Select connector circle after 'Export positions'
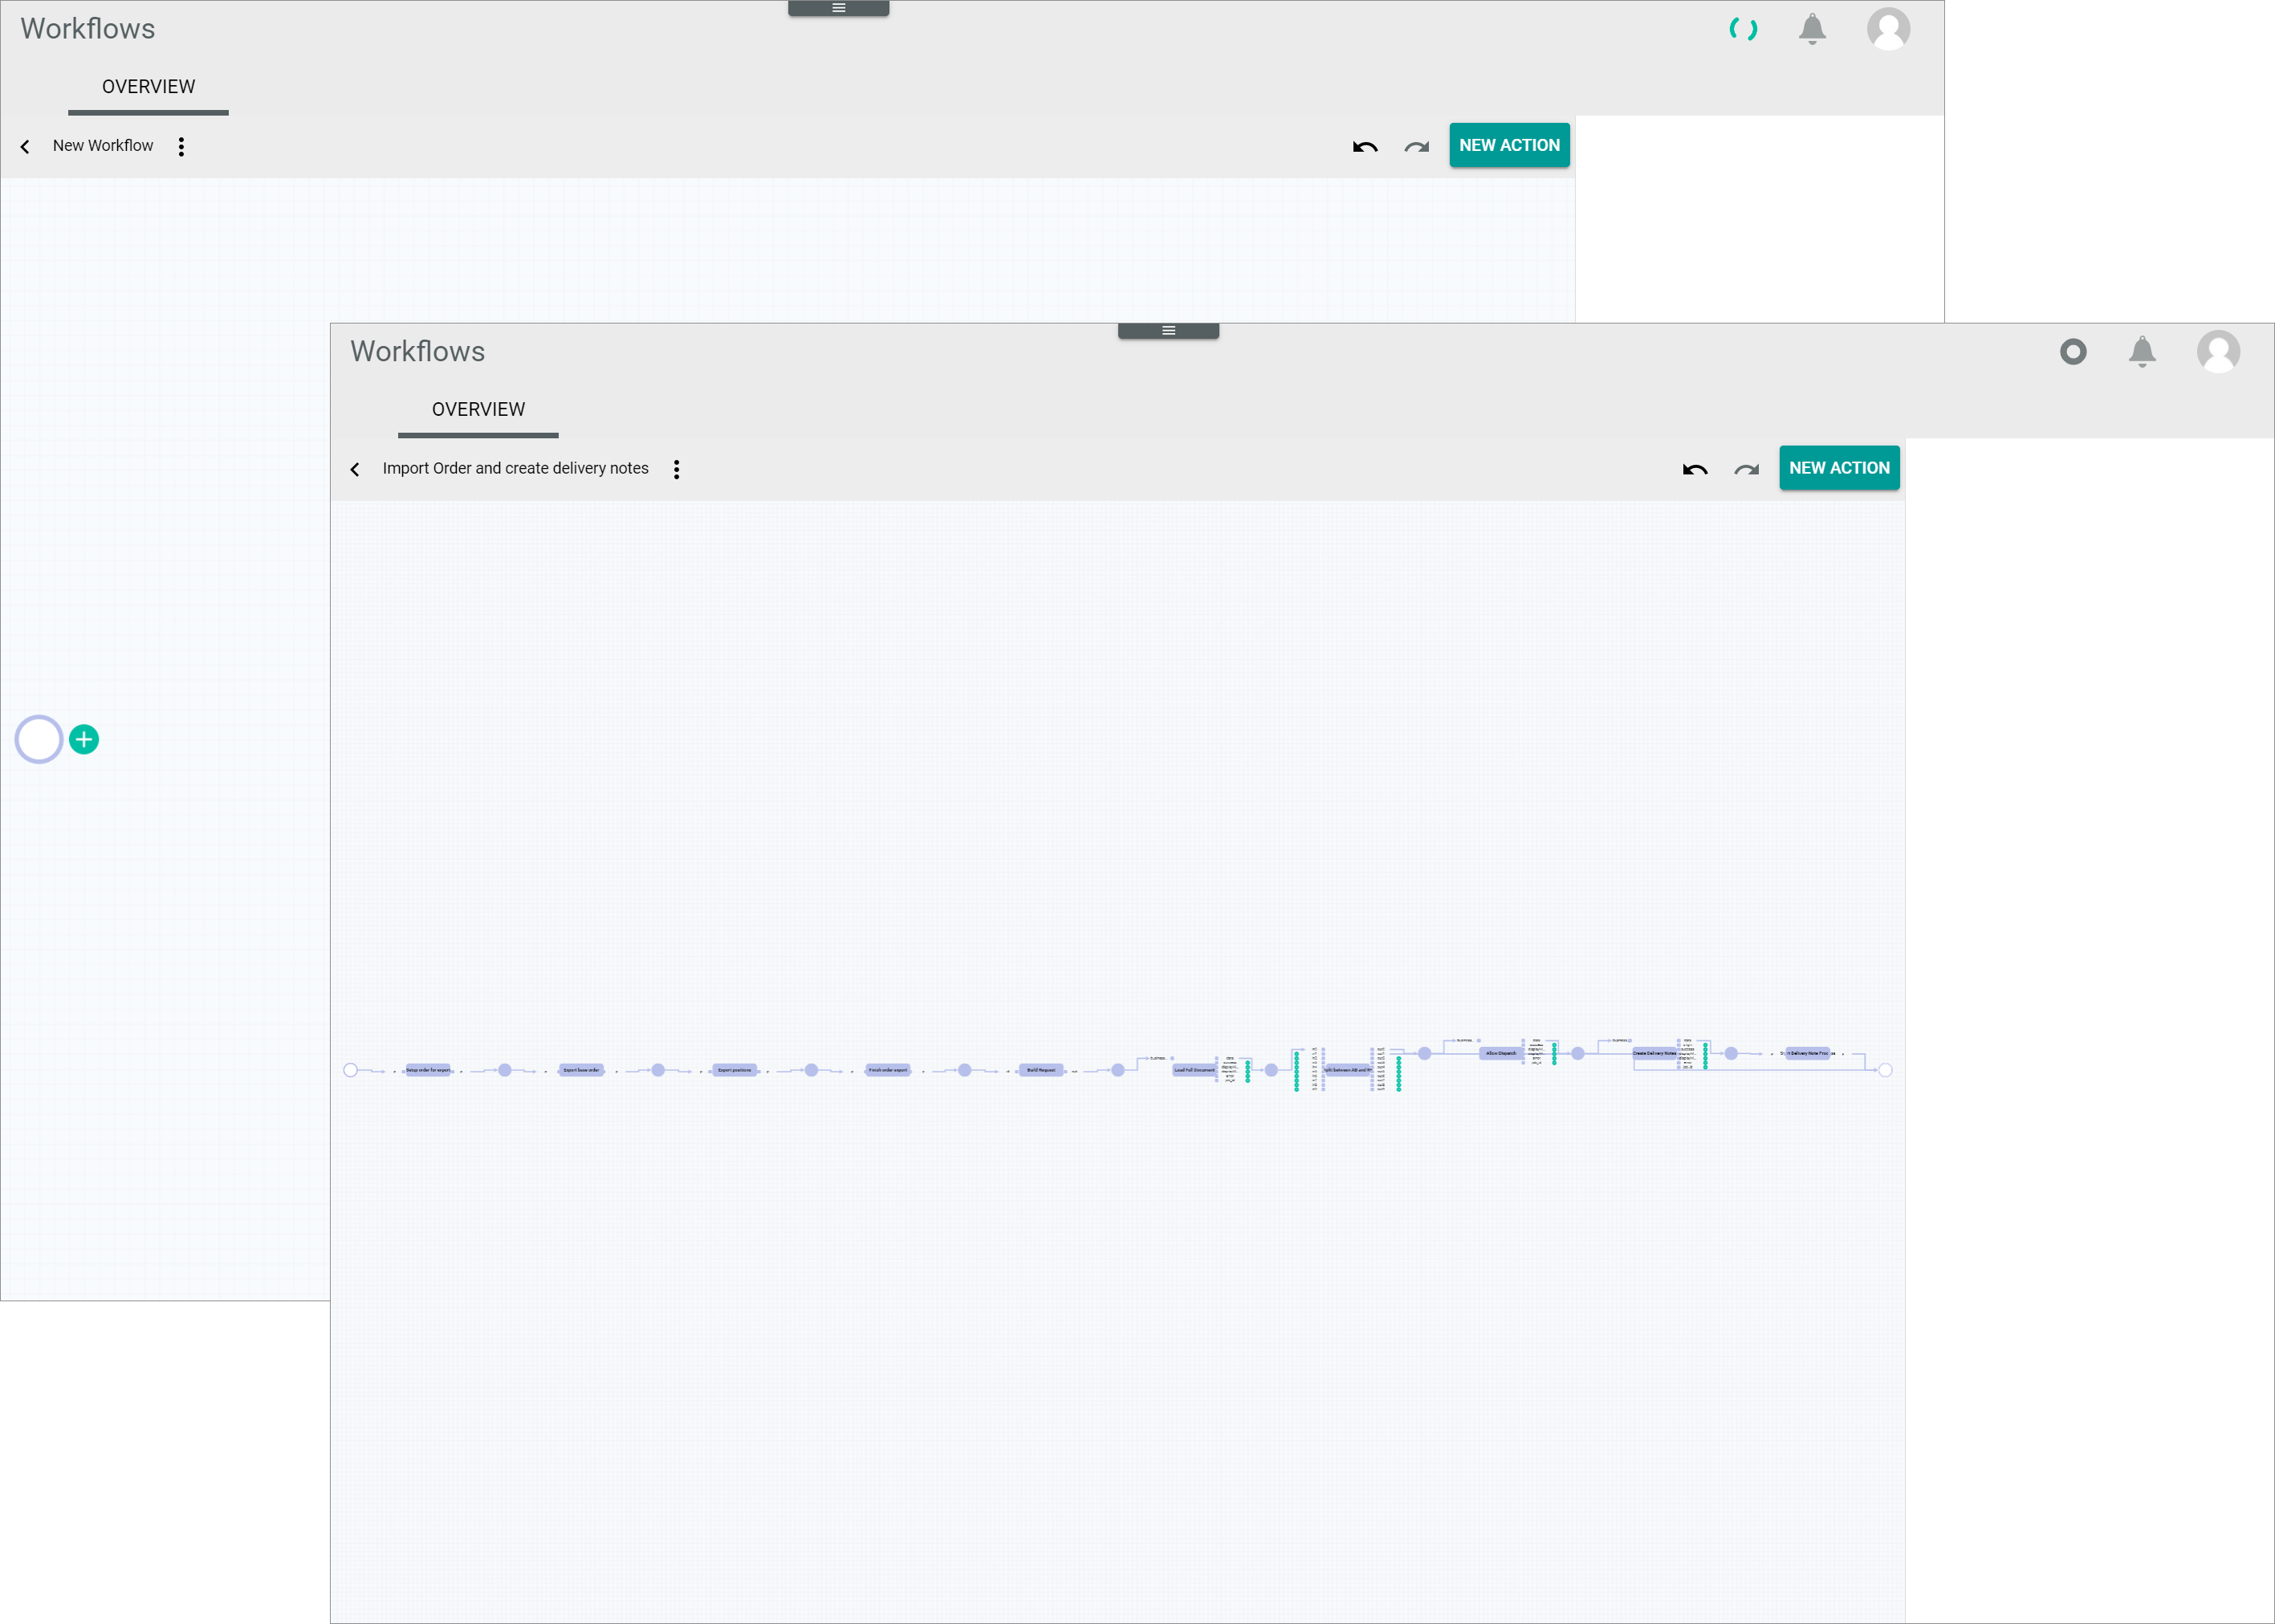This screenshot has height=1624, width=2275. pyautogui.click(x=811, y=1070)
